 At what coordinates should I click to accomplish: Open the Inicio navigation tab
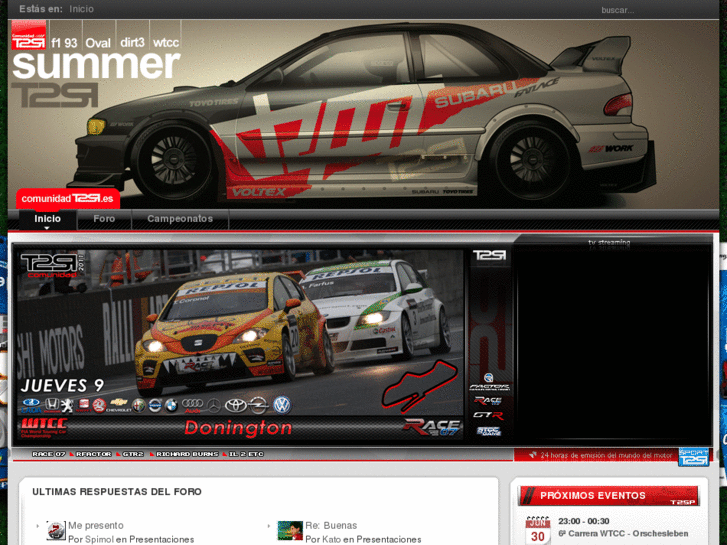pos(47,219)
